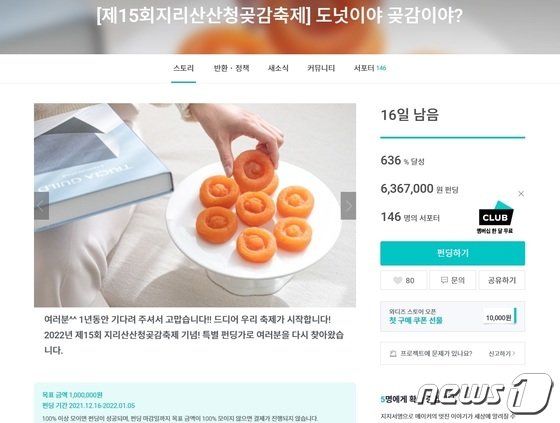The width and height of the screenshot is (560, 423).
Task: Go to next image with right arrow
Action: [348, 206]
